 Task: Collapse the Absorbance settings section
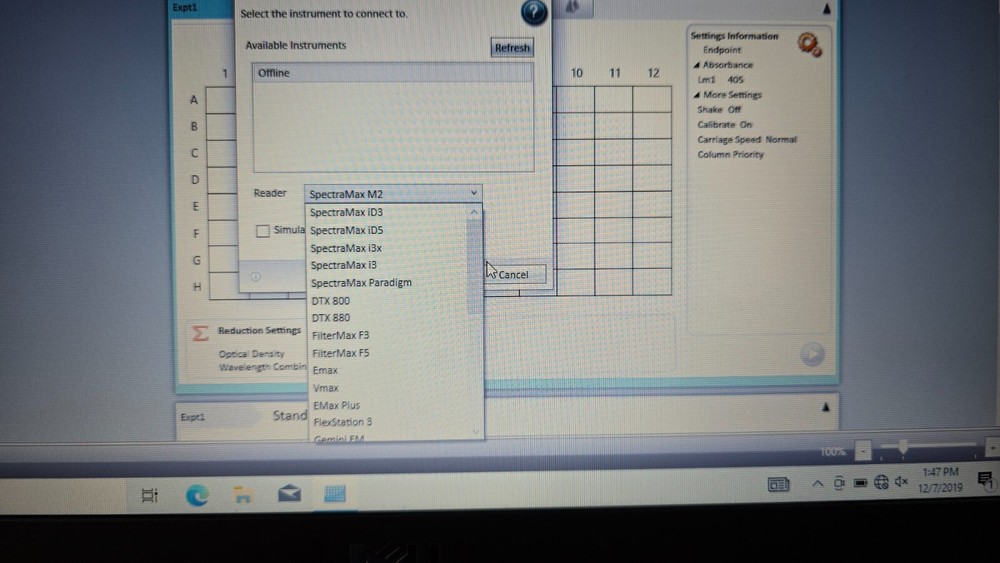(697, 65)
